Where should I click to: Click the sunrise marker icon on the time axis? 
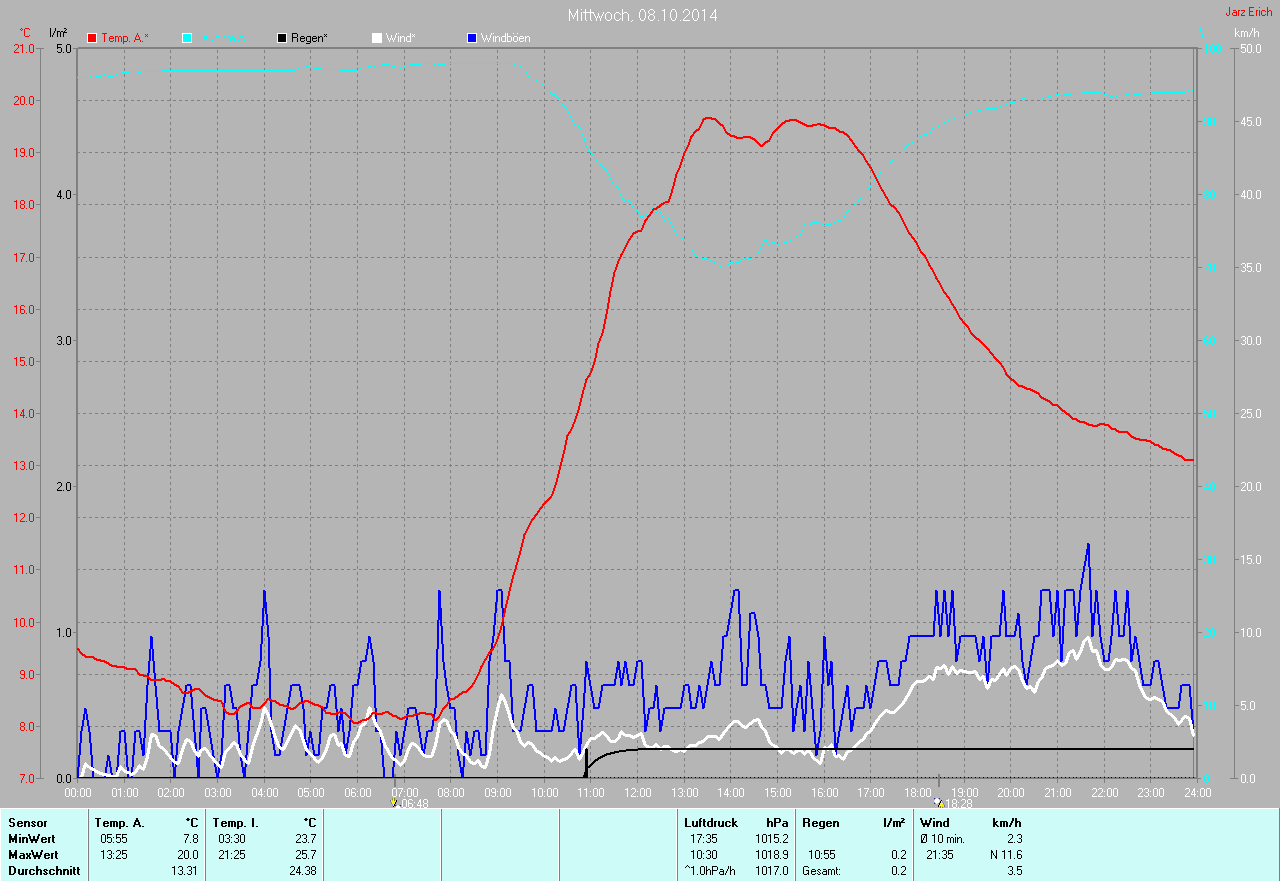(x=394, y=802)
